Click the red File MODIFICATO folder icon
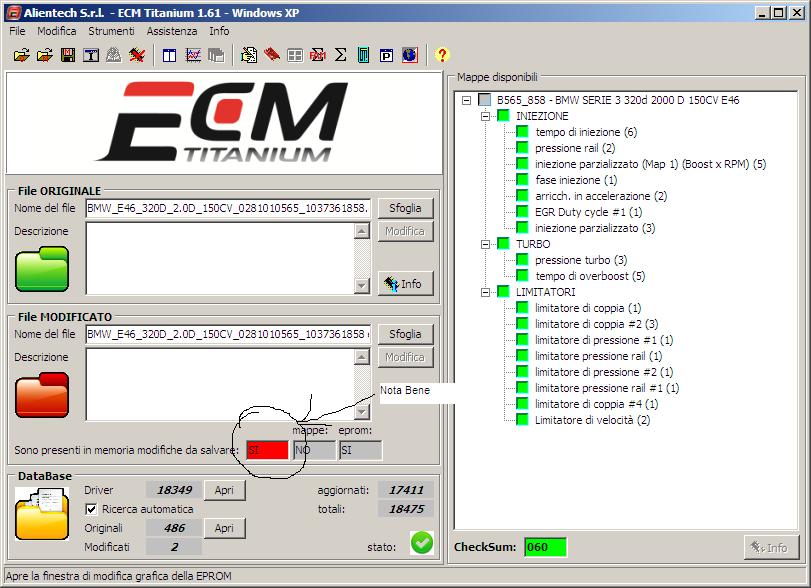This screenshot has height=588, width=811. [42, 395]
